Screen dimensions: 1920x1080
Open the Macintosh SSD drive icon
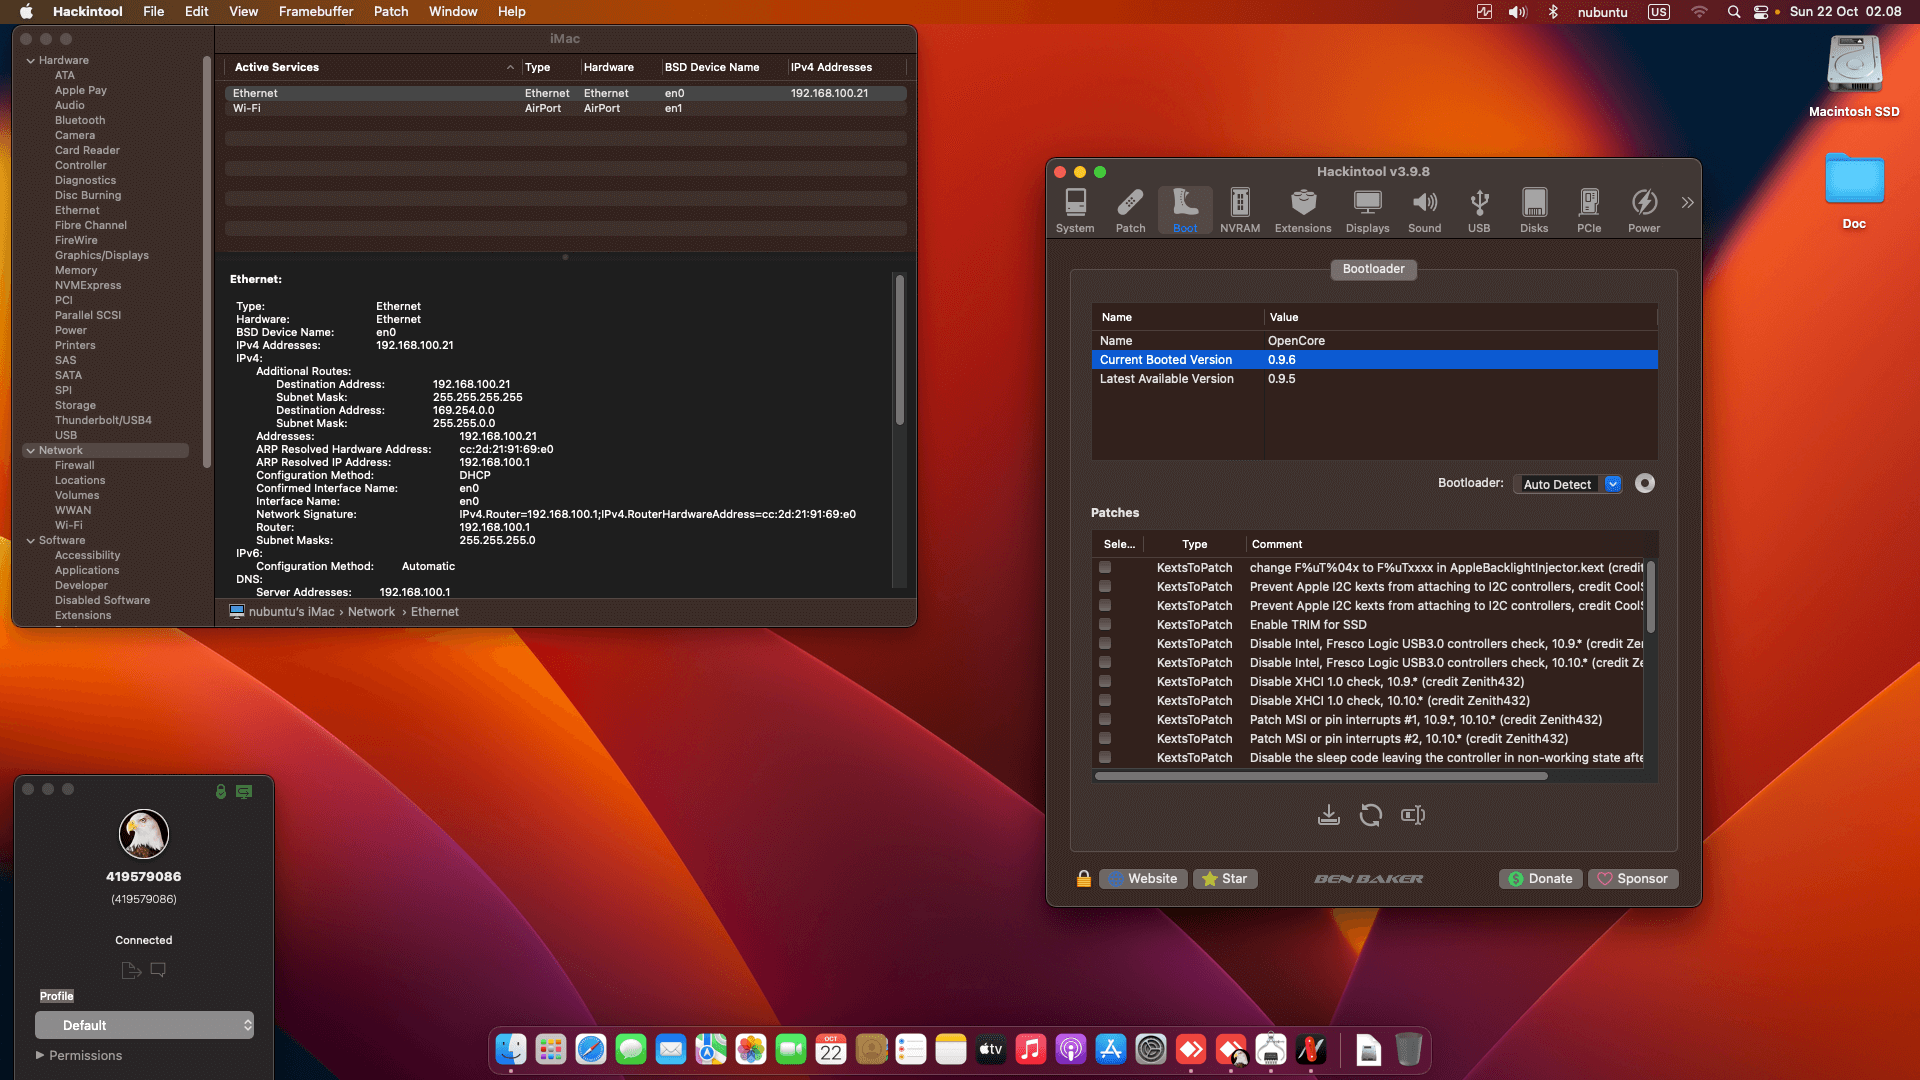pyautogui.click(x=1854, y=65)
